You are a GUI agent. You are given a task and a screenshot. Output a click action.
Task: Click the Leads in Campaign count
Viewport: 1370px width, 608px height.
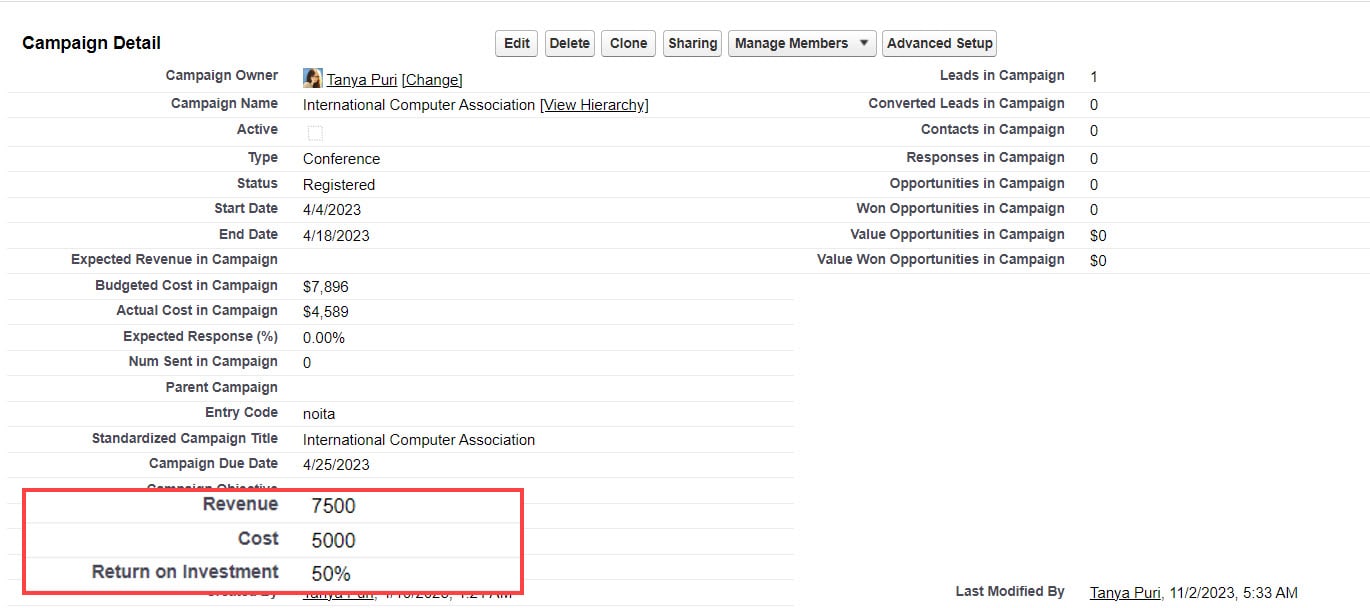point(1093,76)
